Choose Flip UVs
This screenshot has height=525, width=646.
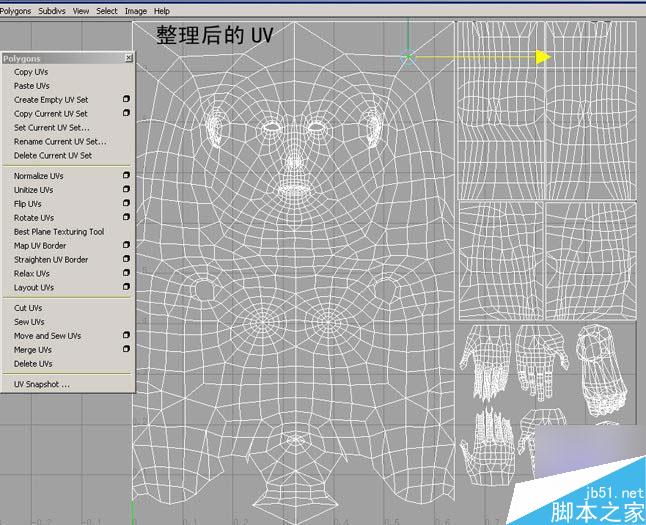(28, 204)
